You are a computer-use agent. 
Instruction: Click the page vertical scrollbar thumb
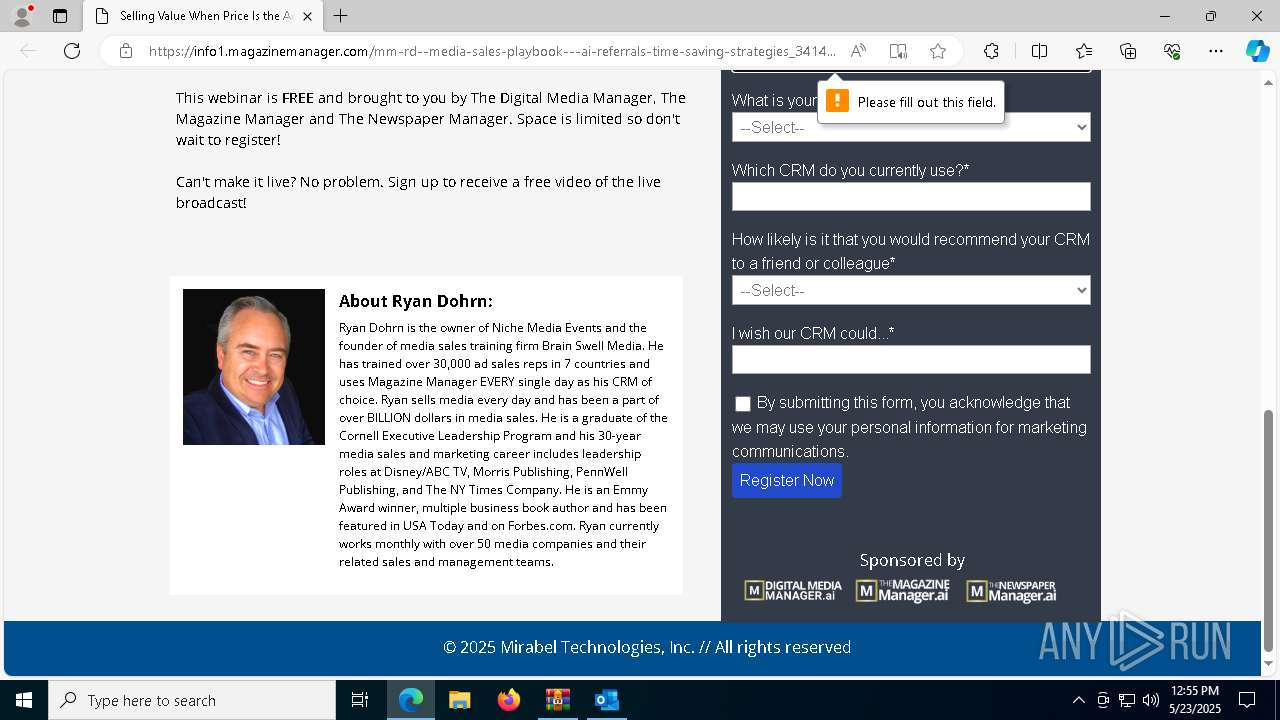(x=1269, y=530)
